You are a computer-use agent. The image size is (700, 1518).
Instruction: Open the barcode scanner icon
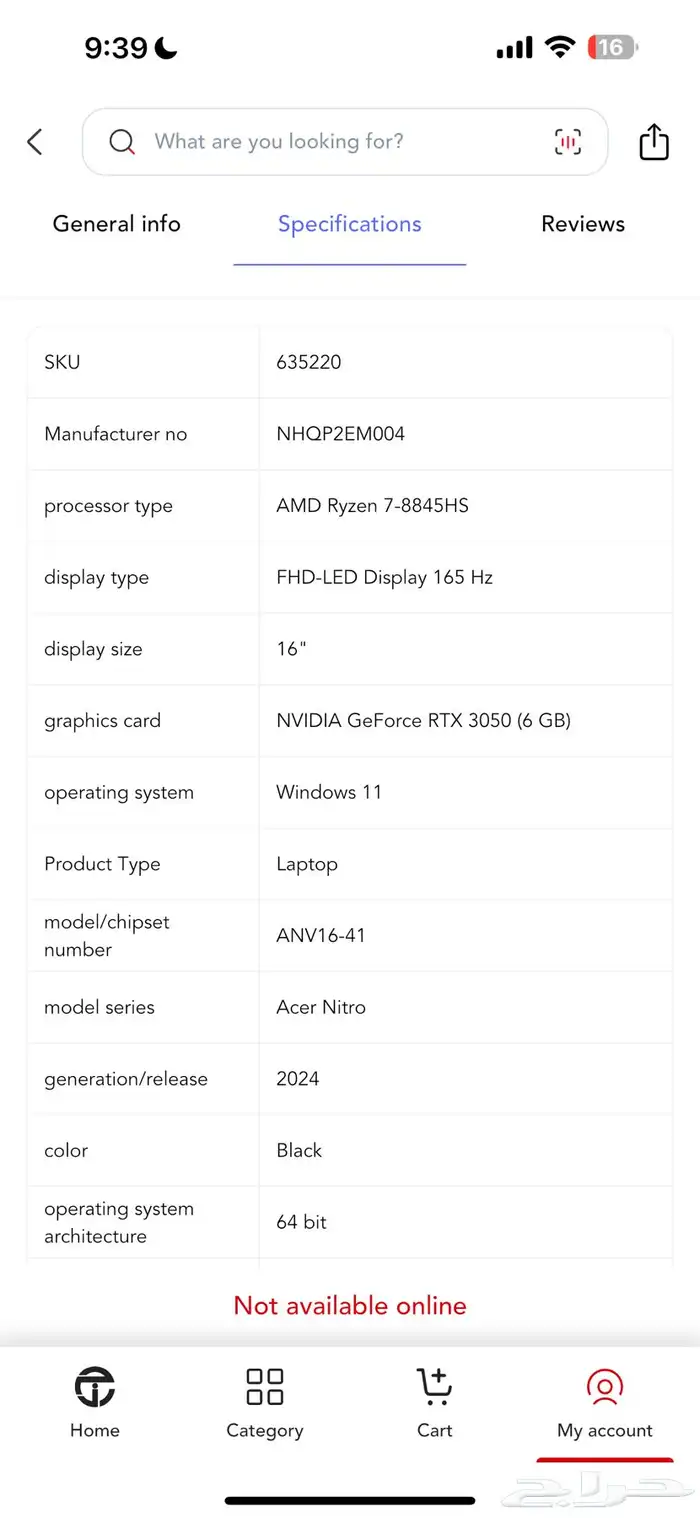pos(567,142)
